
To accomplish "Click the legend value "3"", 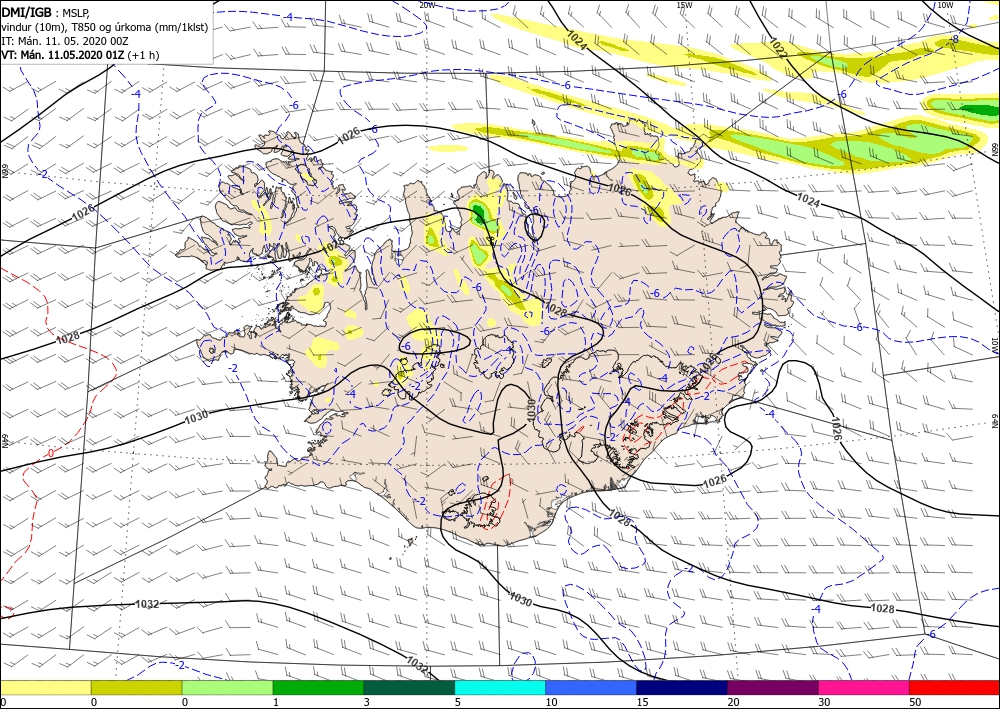I will pos(367,702).
